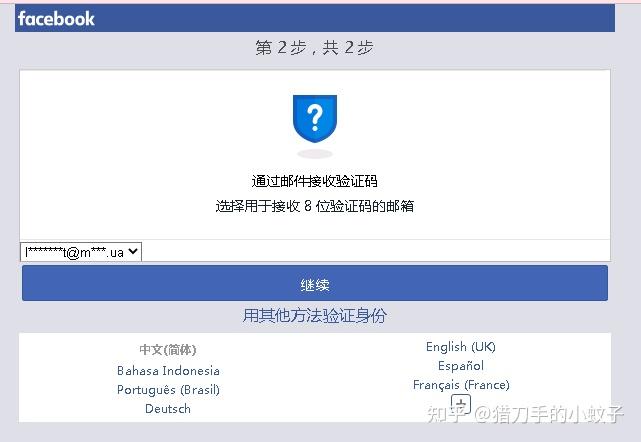Click the facebook logo in header
641x442 pixels.
(56, 19)
